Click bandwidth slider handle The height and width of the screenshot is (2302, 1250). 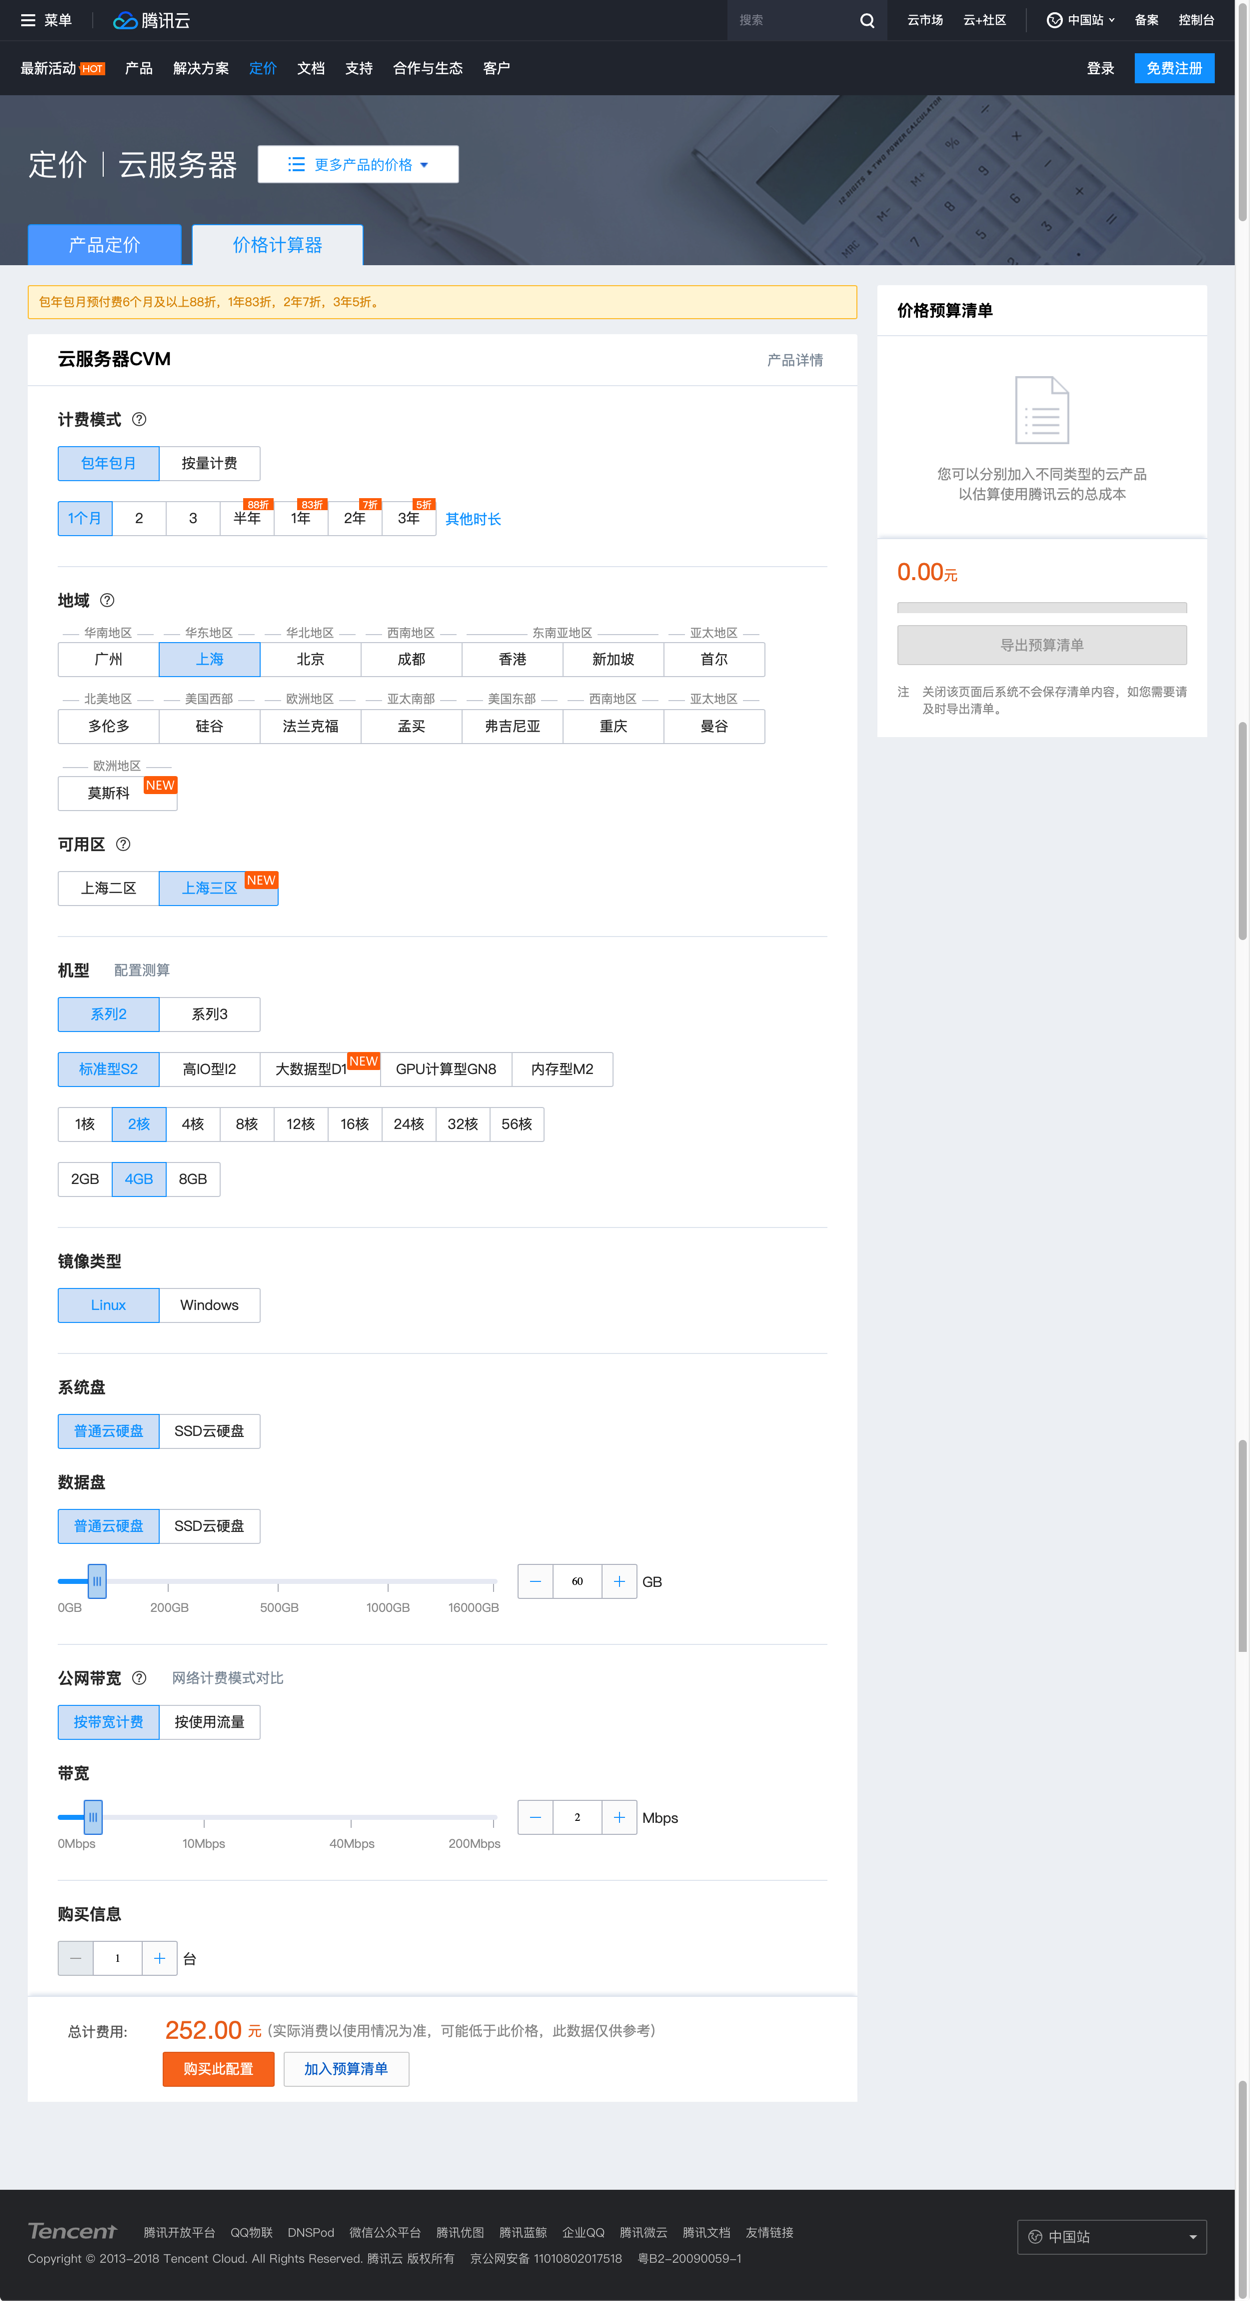[93, 1817]
